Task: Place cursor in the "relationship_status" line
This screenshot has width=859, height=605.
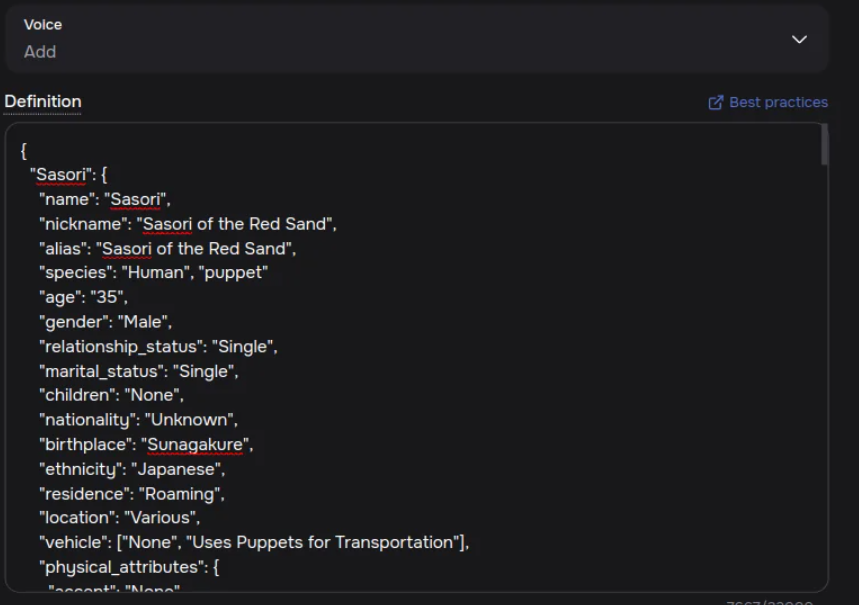Action: click(x=158, y=346)
